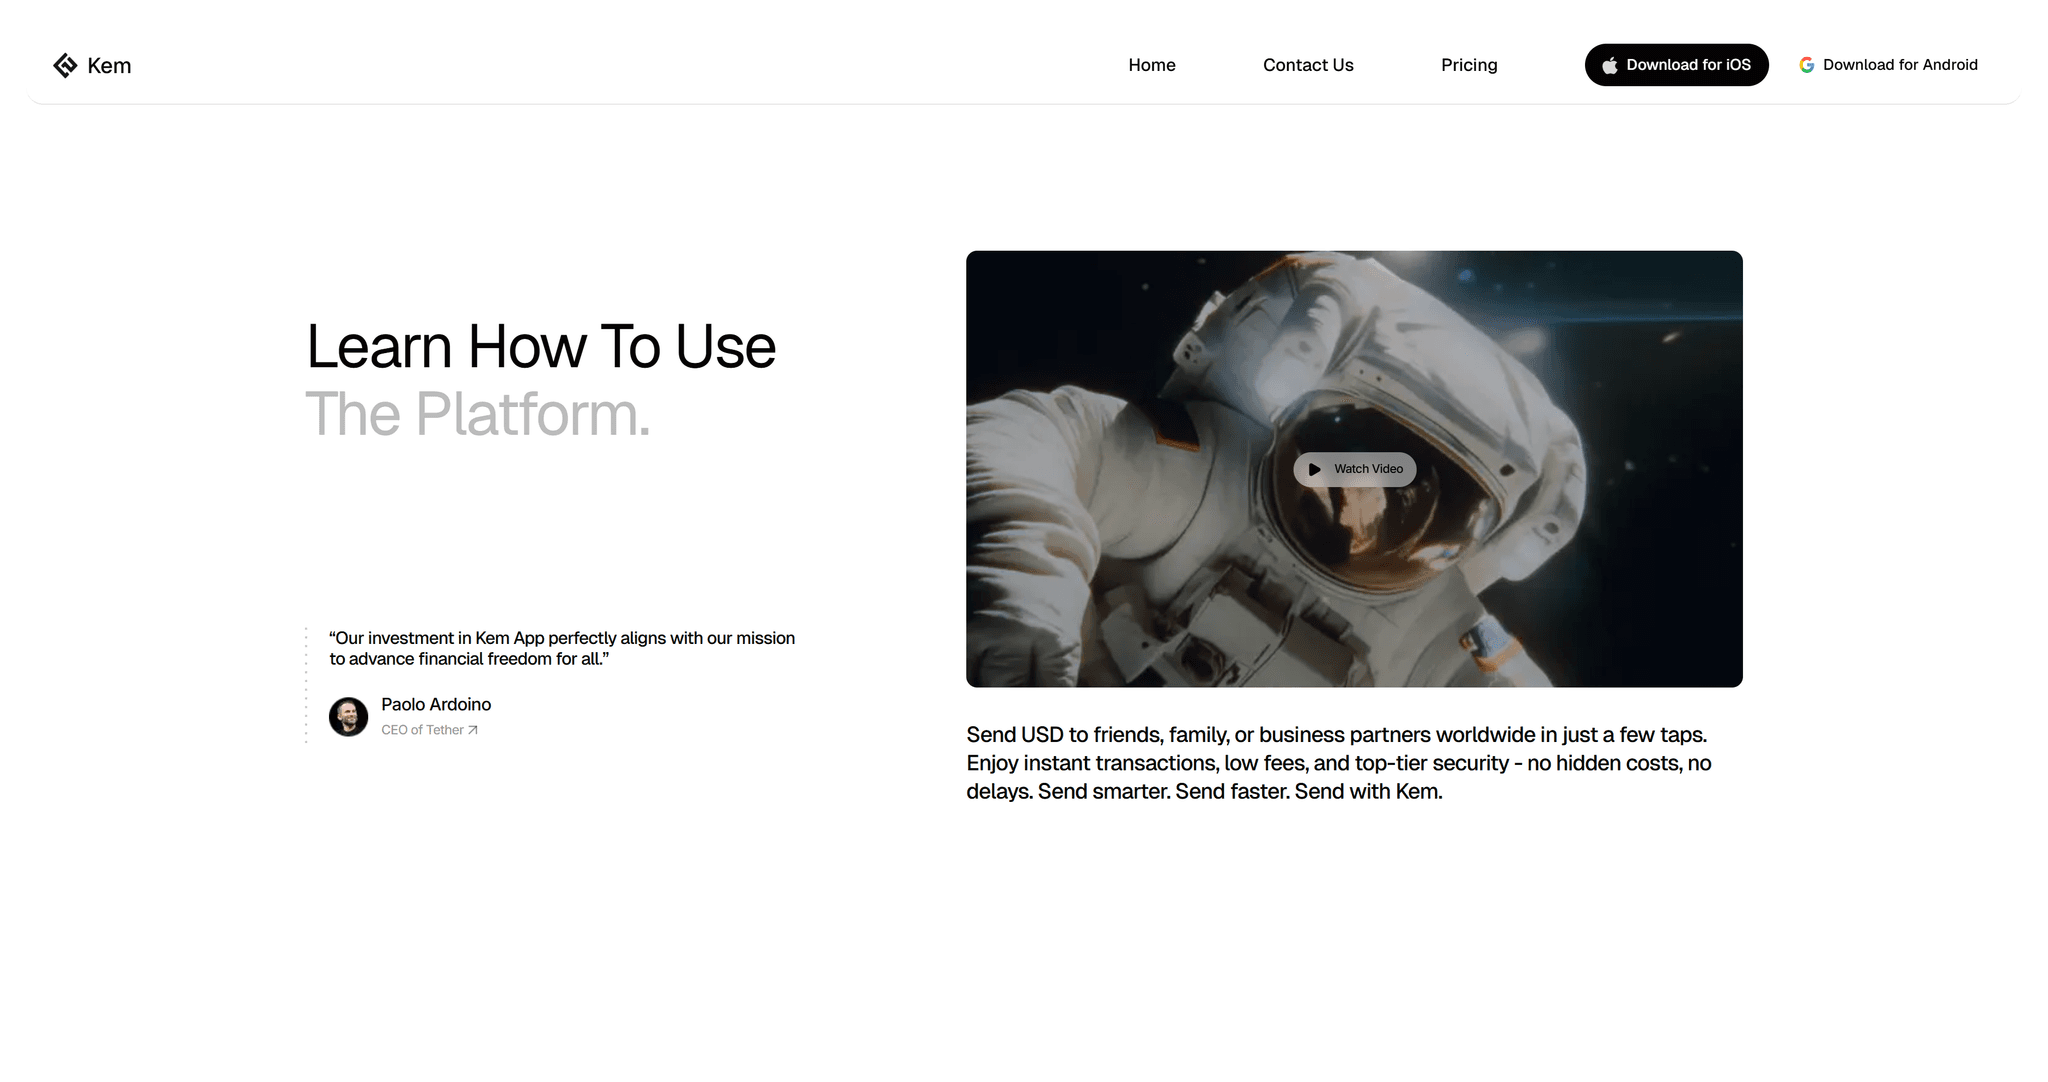The image size is (2048, 1082).
Task: Click the 'Send USD to friends' paragraph
Action: [x=1337, y=763]
